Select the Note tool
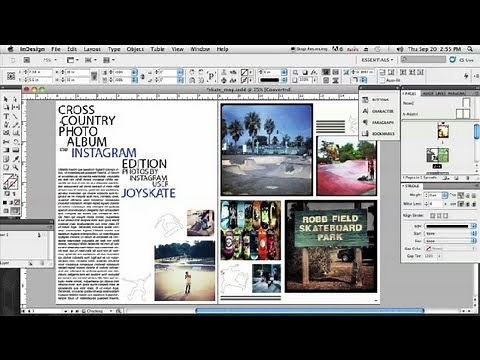This screenshot has height=360, width=480. click(x=6, y=159)
